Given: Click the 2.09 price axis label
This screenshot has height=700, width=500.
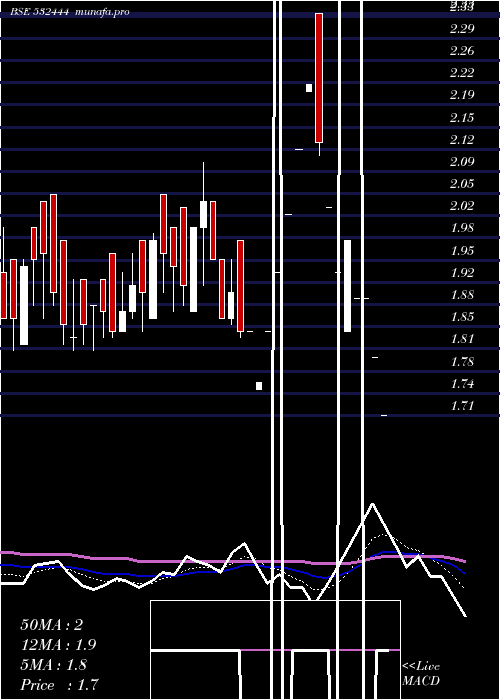Looking at the screenshot, I should pyautogui.click(x=462, y=162).
